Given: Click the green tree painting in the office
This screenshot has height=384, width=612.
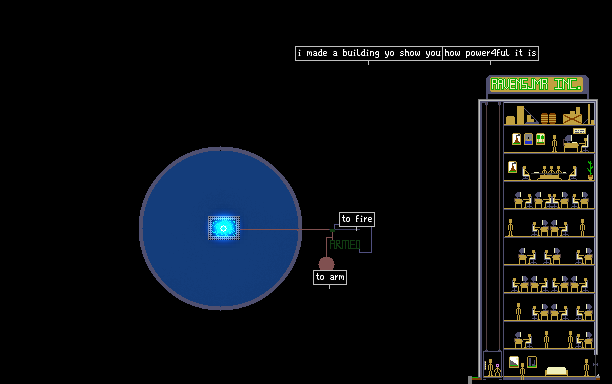Looking at the screenshot, I should pos(540,139).
